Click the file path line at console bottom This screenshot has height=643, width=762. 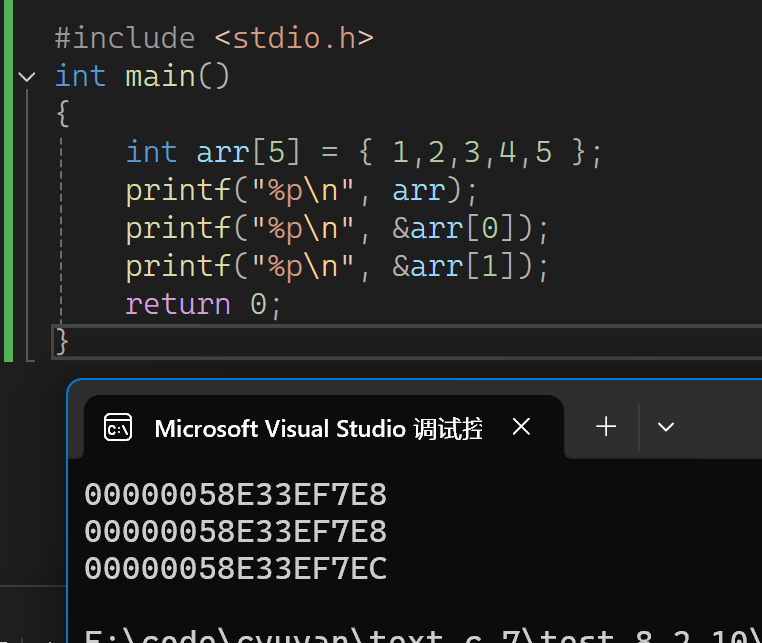click(423, 635)
